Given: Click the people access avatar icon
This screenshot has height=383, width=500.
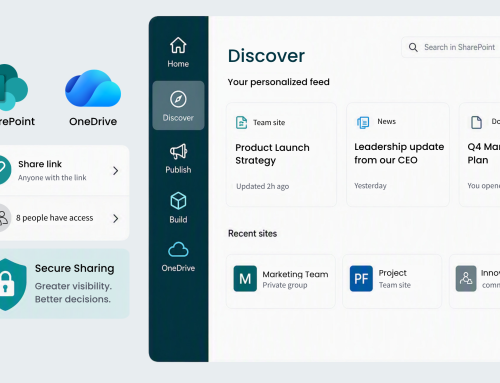Looking at the screenshot, I should 4,218.
